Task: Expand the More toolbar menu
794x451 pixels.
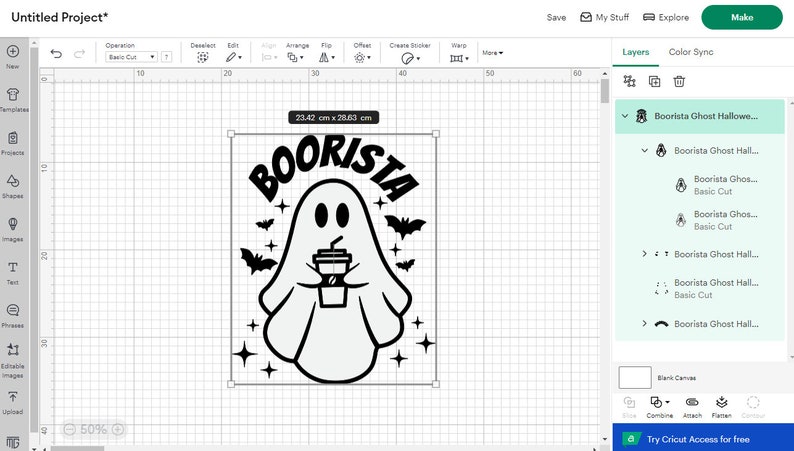Action: (492, 53)
